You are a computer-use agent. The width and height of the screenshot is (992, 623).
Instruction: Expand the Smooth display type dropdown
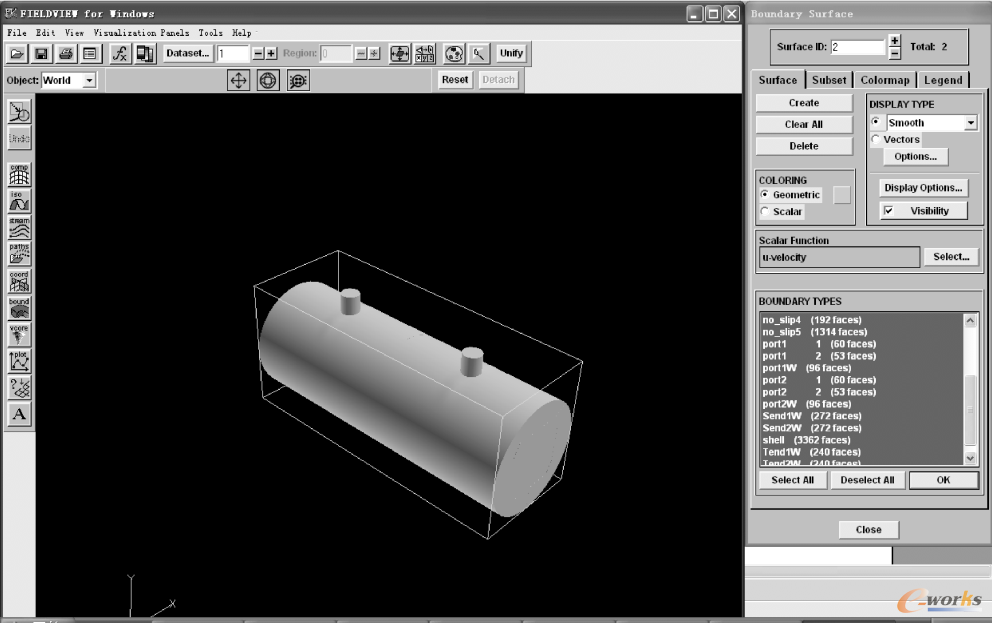pos(970,123)
